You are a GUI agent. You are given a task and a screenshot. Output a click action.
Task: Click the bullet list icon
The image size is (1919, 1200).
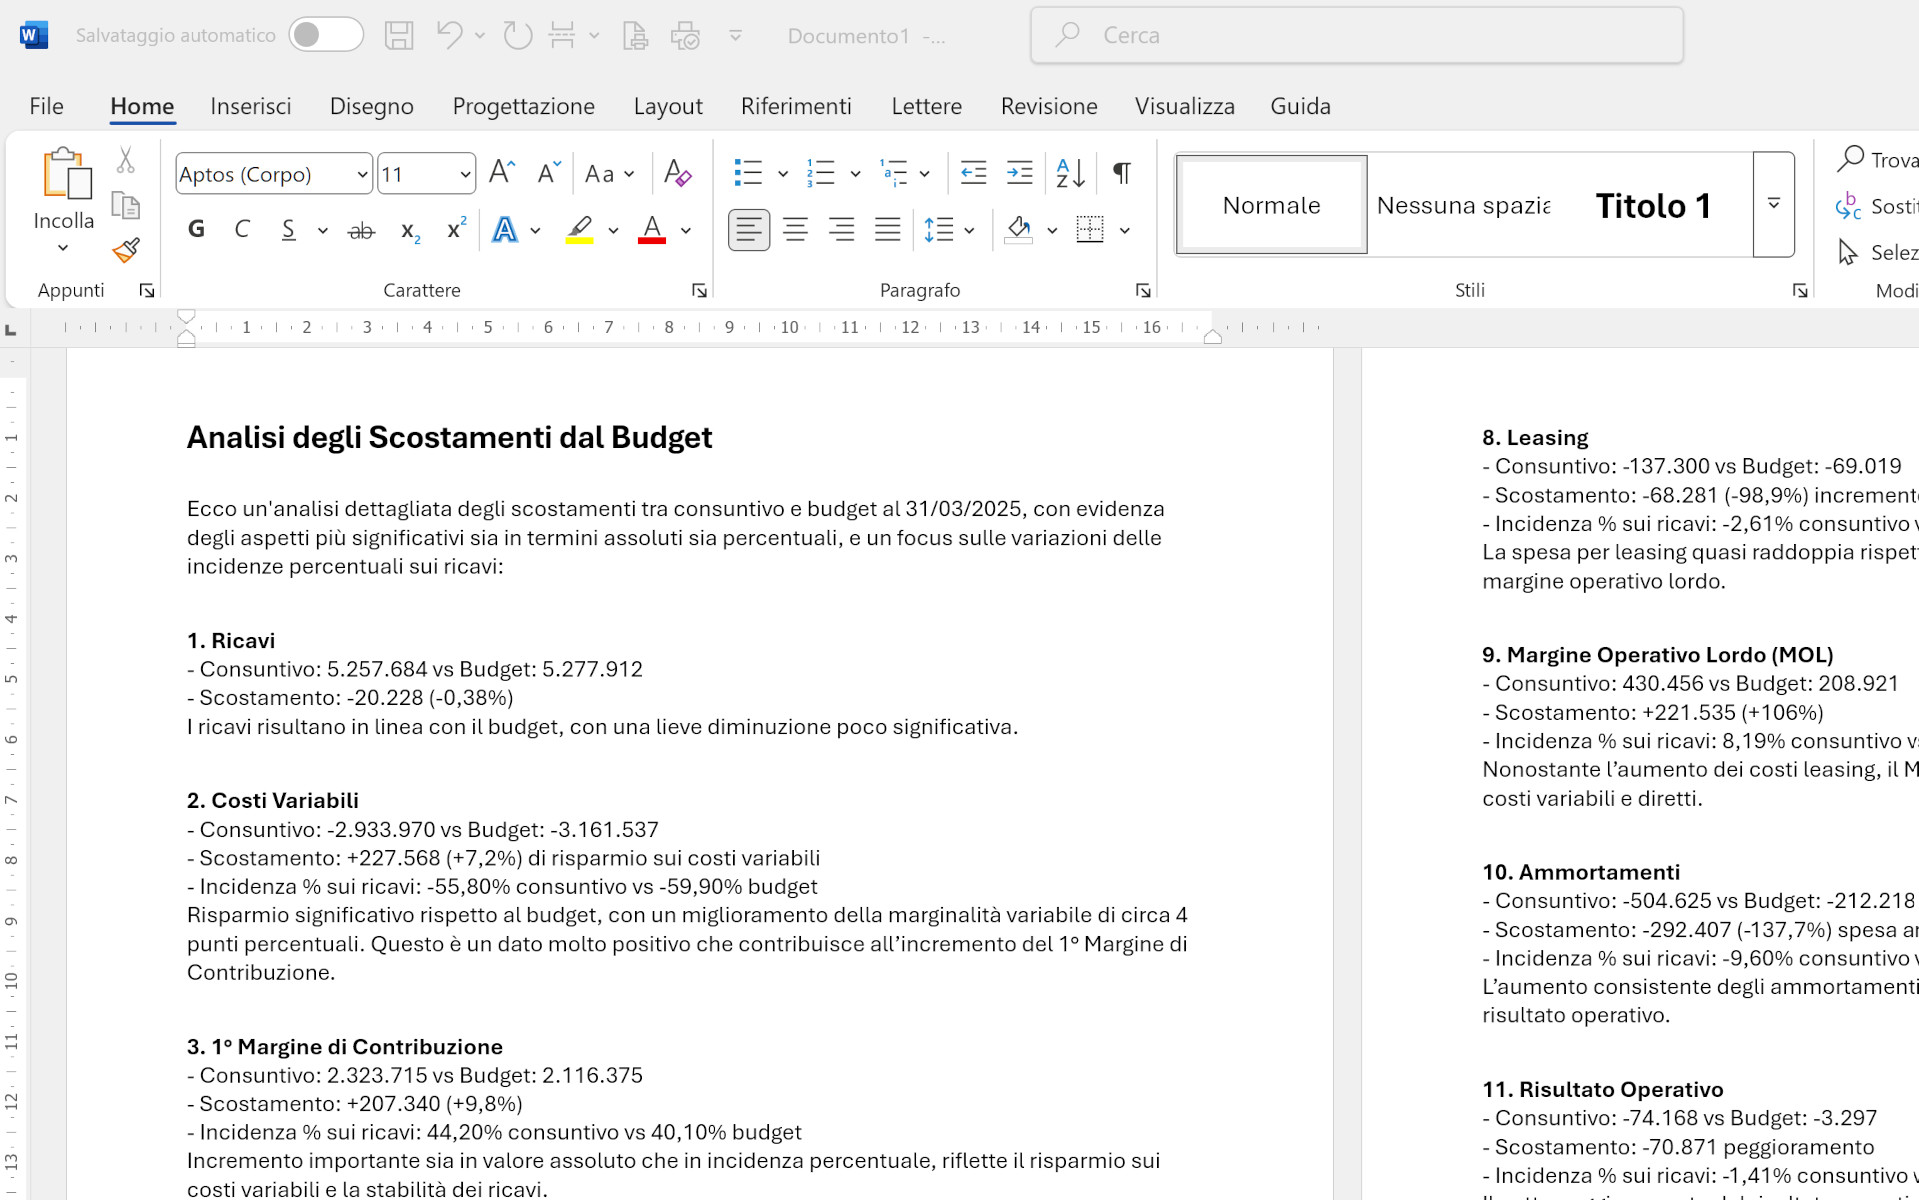(x=748, y=173)
